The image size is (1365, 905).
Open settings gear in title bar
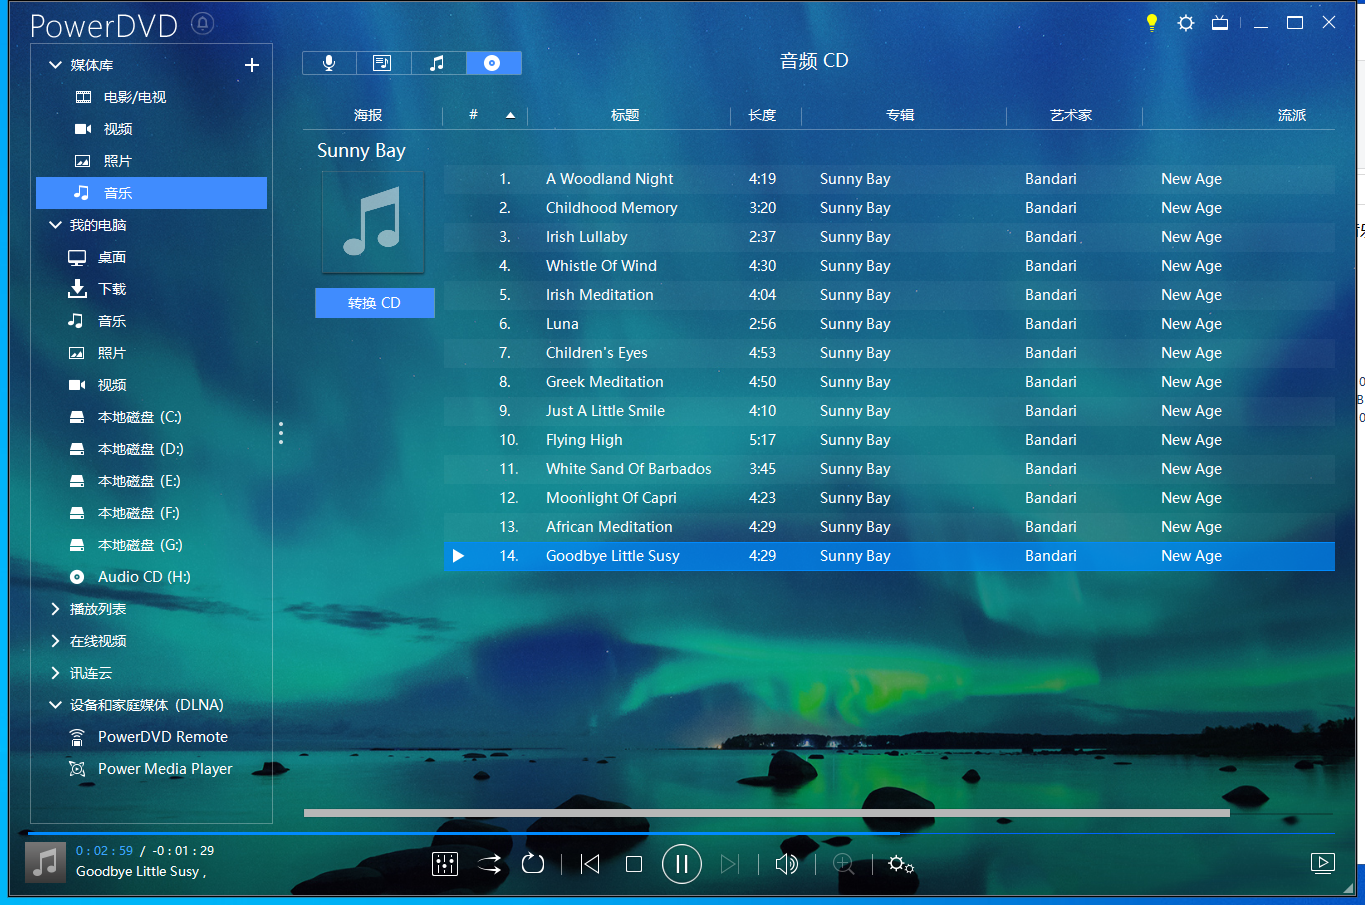(x=1186, y=22)
